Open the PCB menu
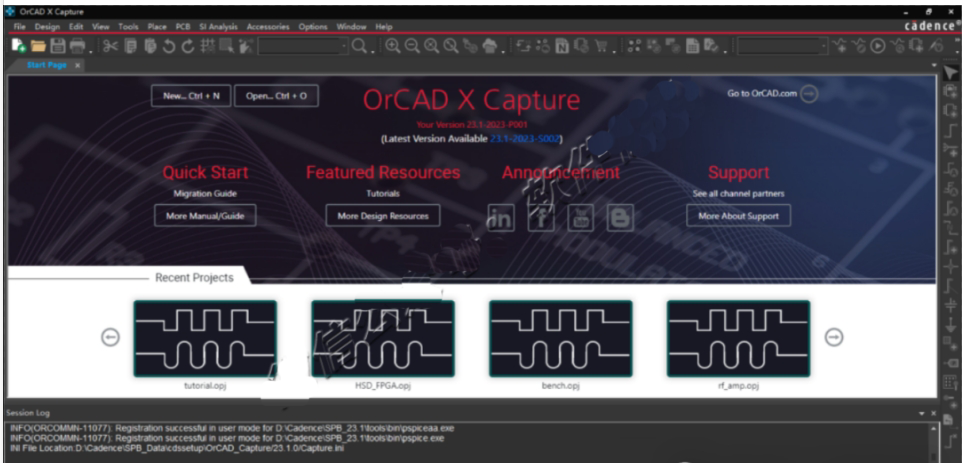 (x=183, y=27)
